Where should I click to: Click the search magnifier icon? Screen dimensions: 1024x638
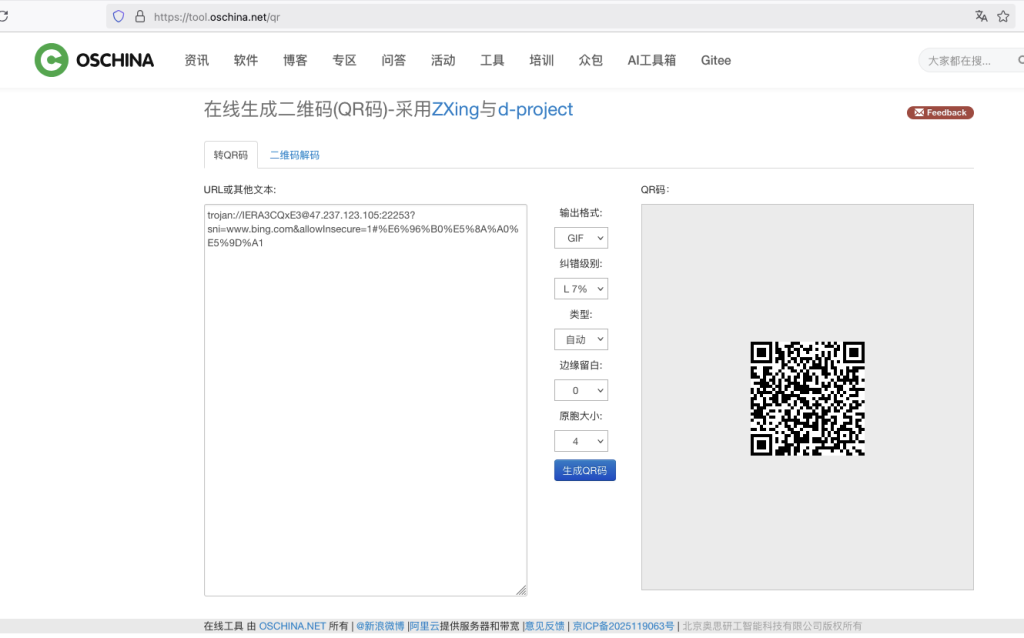pos(1021,60)
